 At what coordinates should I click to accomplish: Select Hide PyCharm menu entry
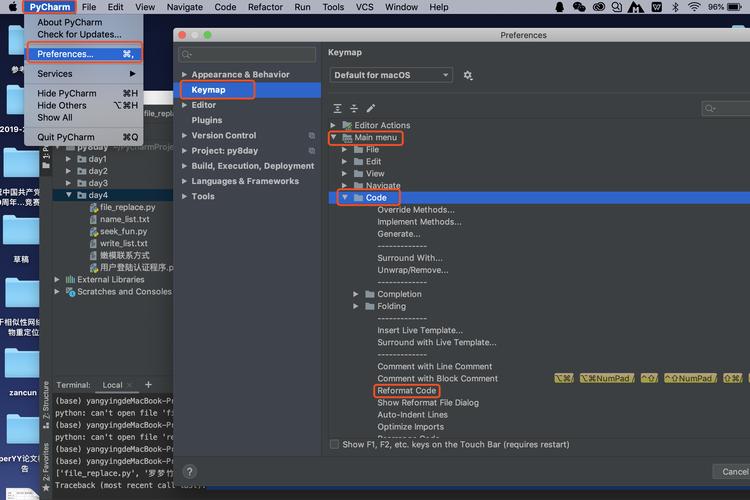tap(84, 93)
